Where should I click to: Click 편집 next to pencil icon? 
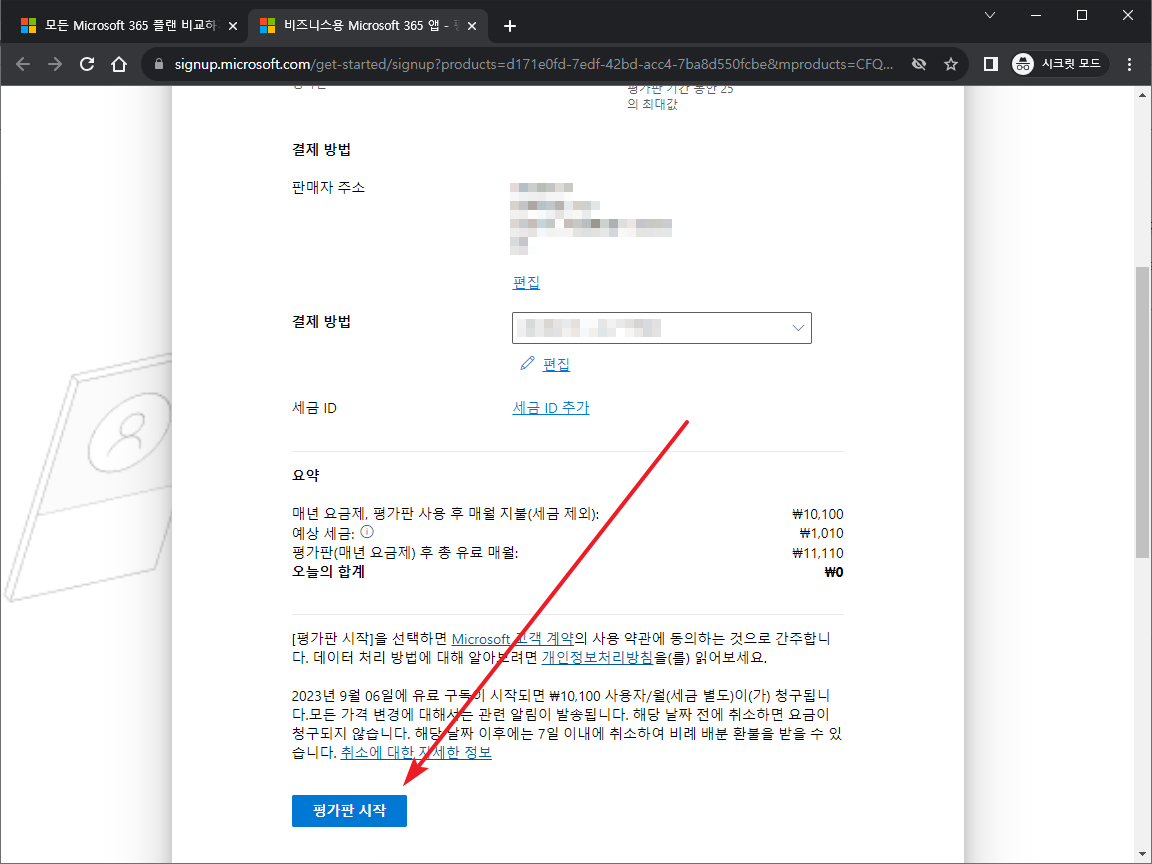tap(556, 364)
